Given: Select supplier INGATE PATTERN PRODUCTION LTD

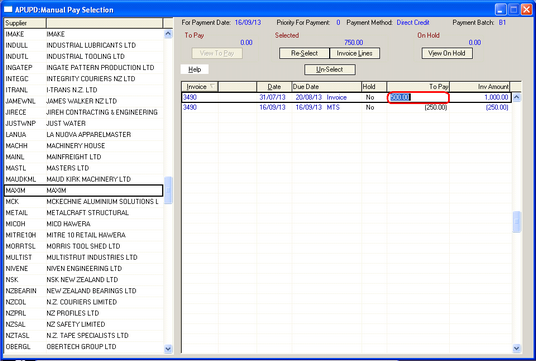Looking at the screenshot, I should [83, 68].
